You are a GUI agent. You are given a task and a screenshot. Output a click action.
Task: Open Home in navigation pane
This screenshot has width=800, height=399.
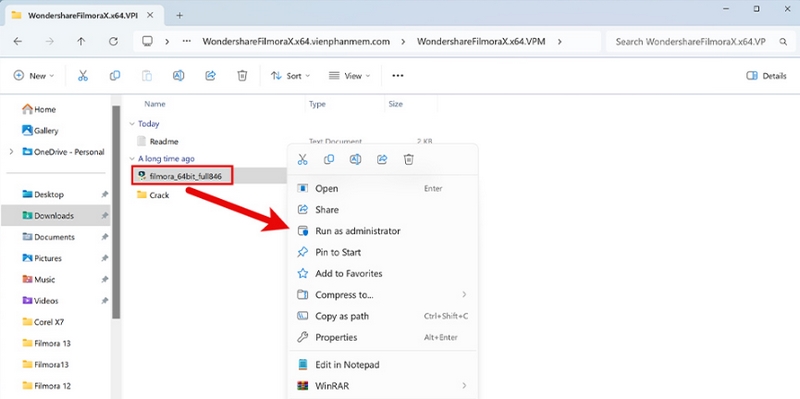pos(39,109)
